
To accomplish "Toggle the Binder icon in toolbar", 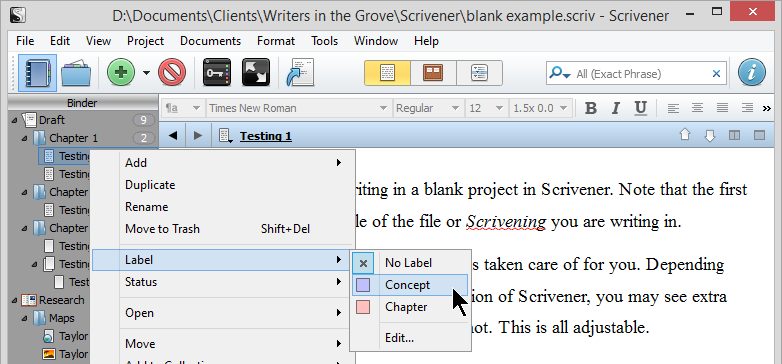I will 37,73.
